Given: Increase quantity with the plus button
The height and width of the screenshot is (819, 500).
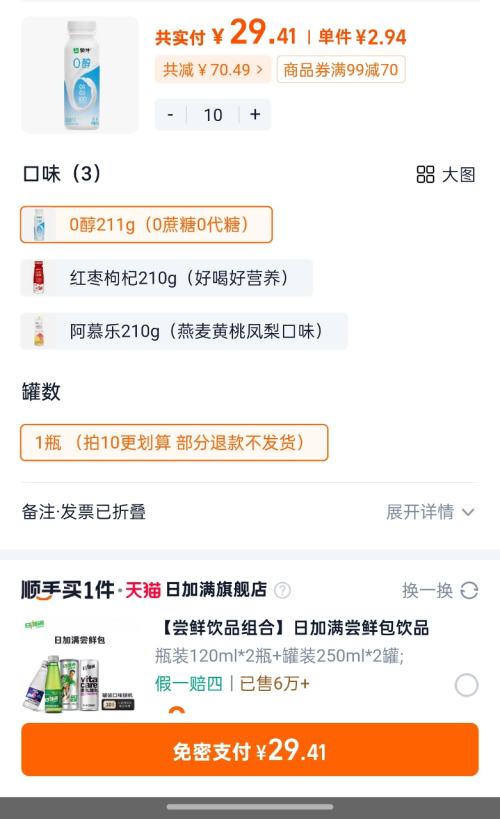Looking at the screenshot, I should click(255, 114).
